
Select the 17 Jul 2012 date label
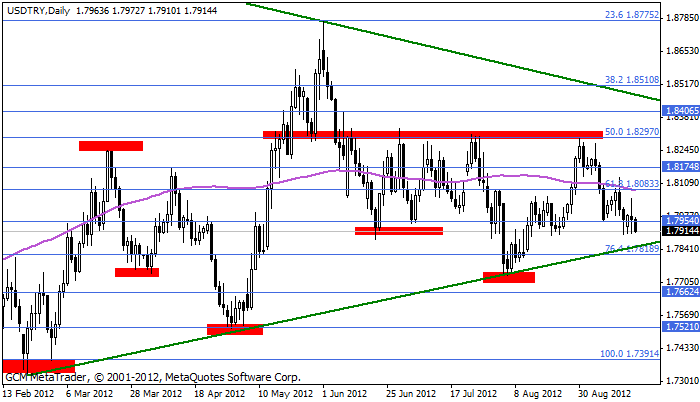[x=474, y=394]
